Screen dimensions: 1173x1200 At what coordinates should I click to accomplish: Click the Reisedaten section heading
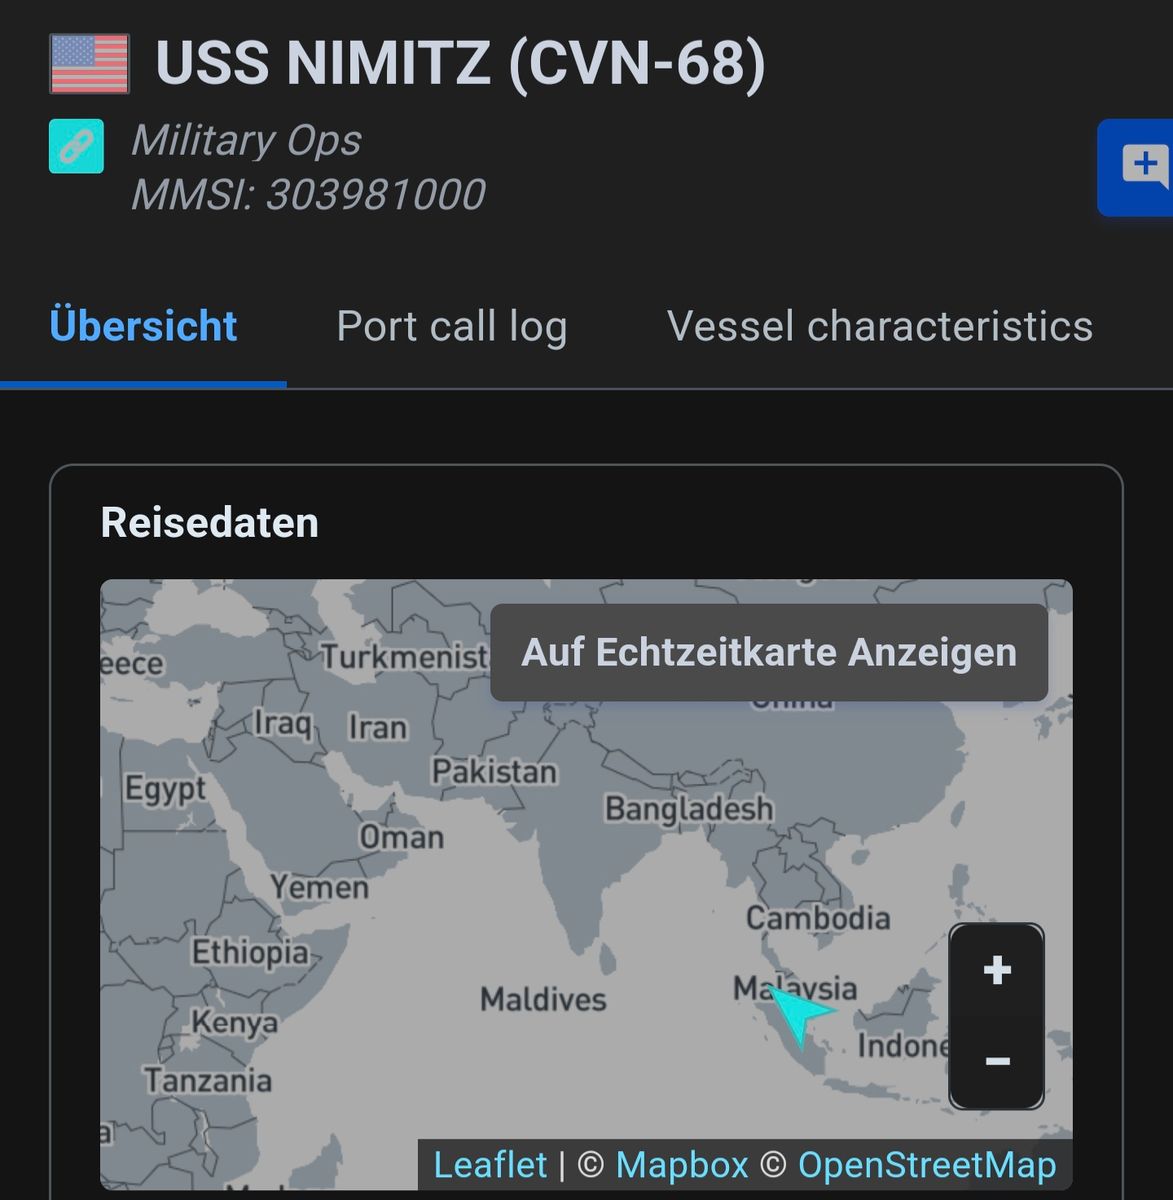click(x=209, y=522)
